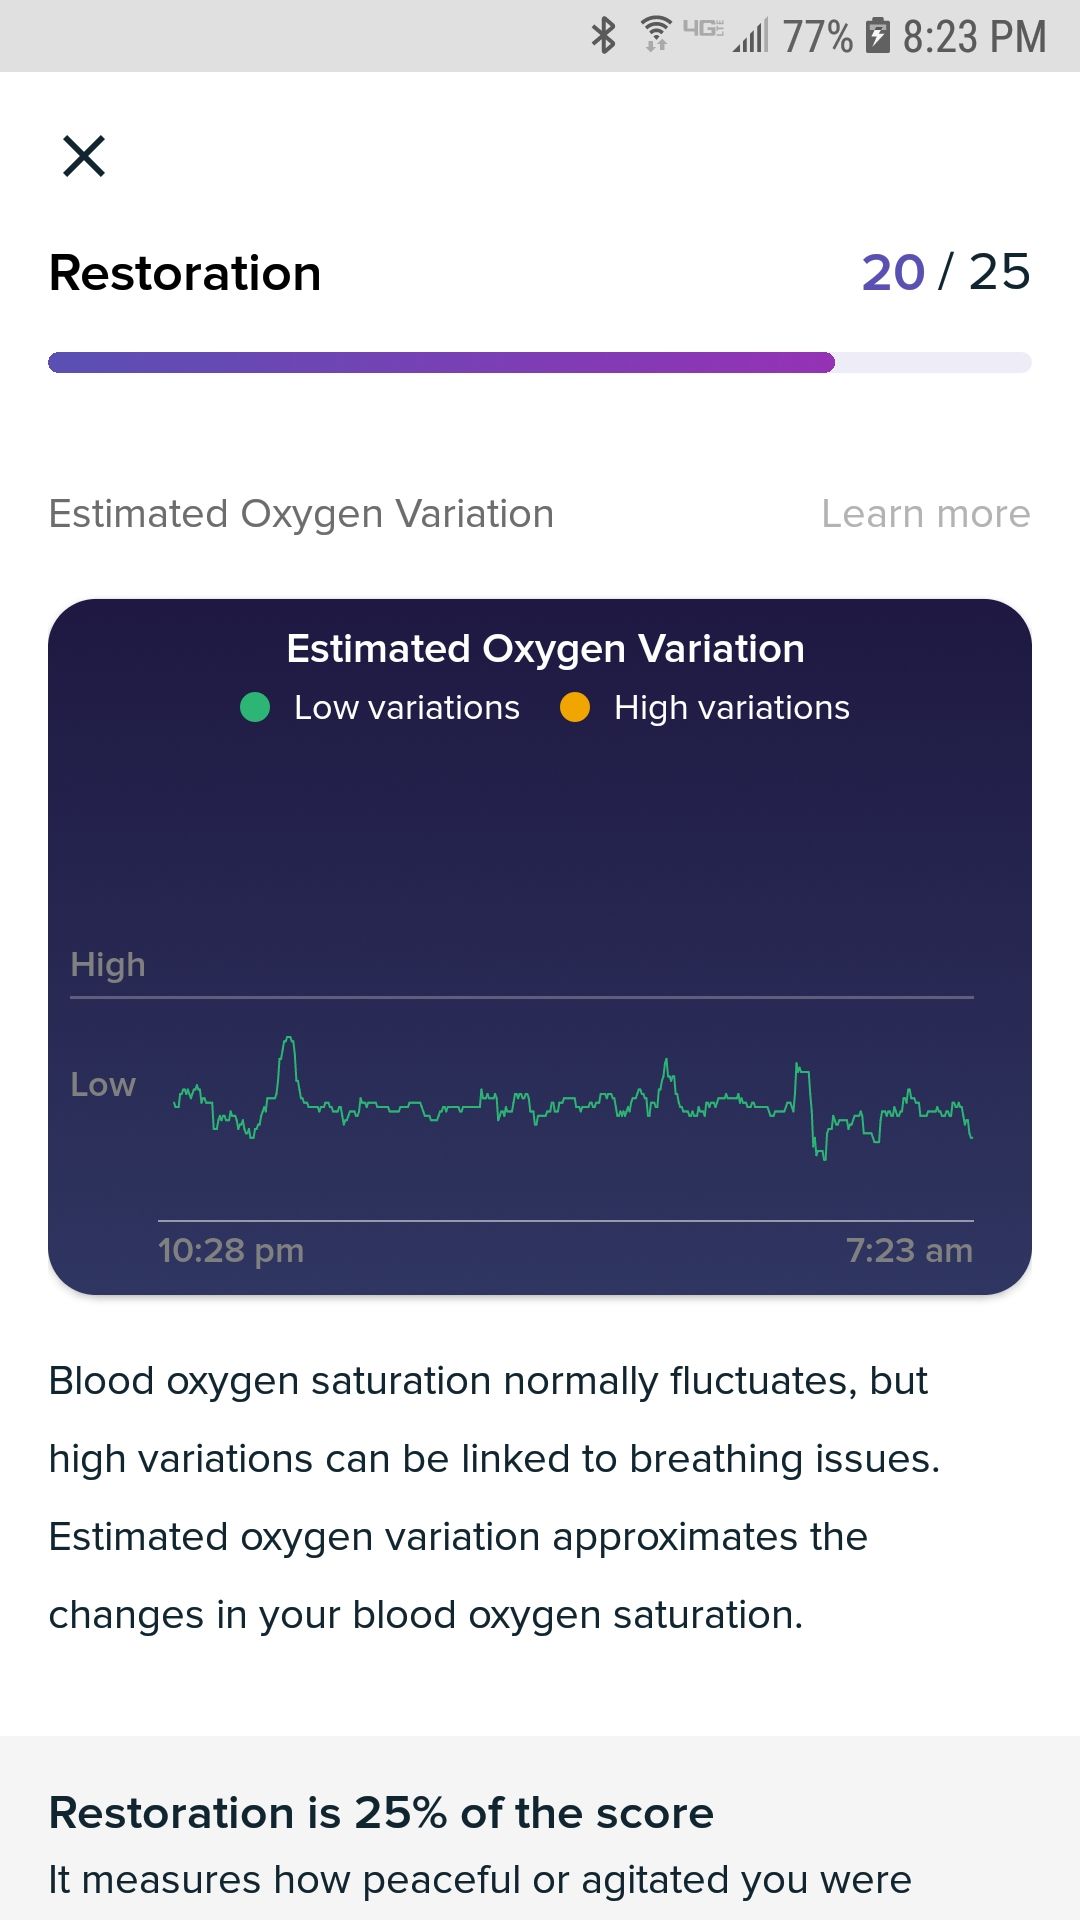Tap the orange High variations legend dot
This screenshot has width=1080, height=1920.
click(x=575, y=708)
